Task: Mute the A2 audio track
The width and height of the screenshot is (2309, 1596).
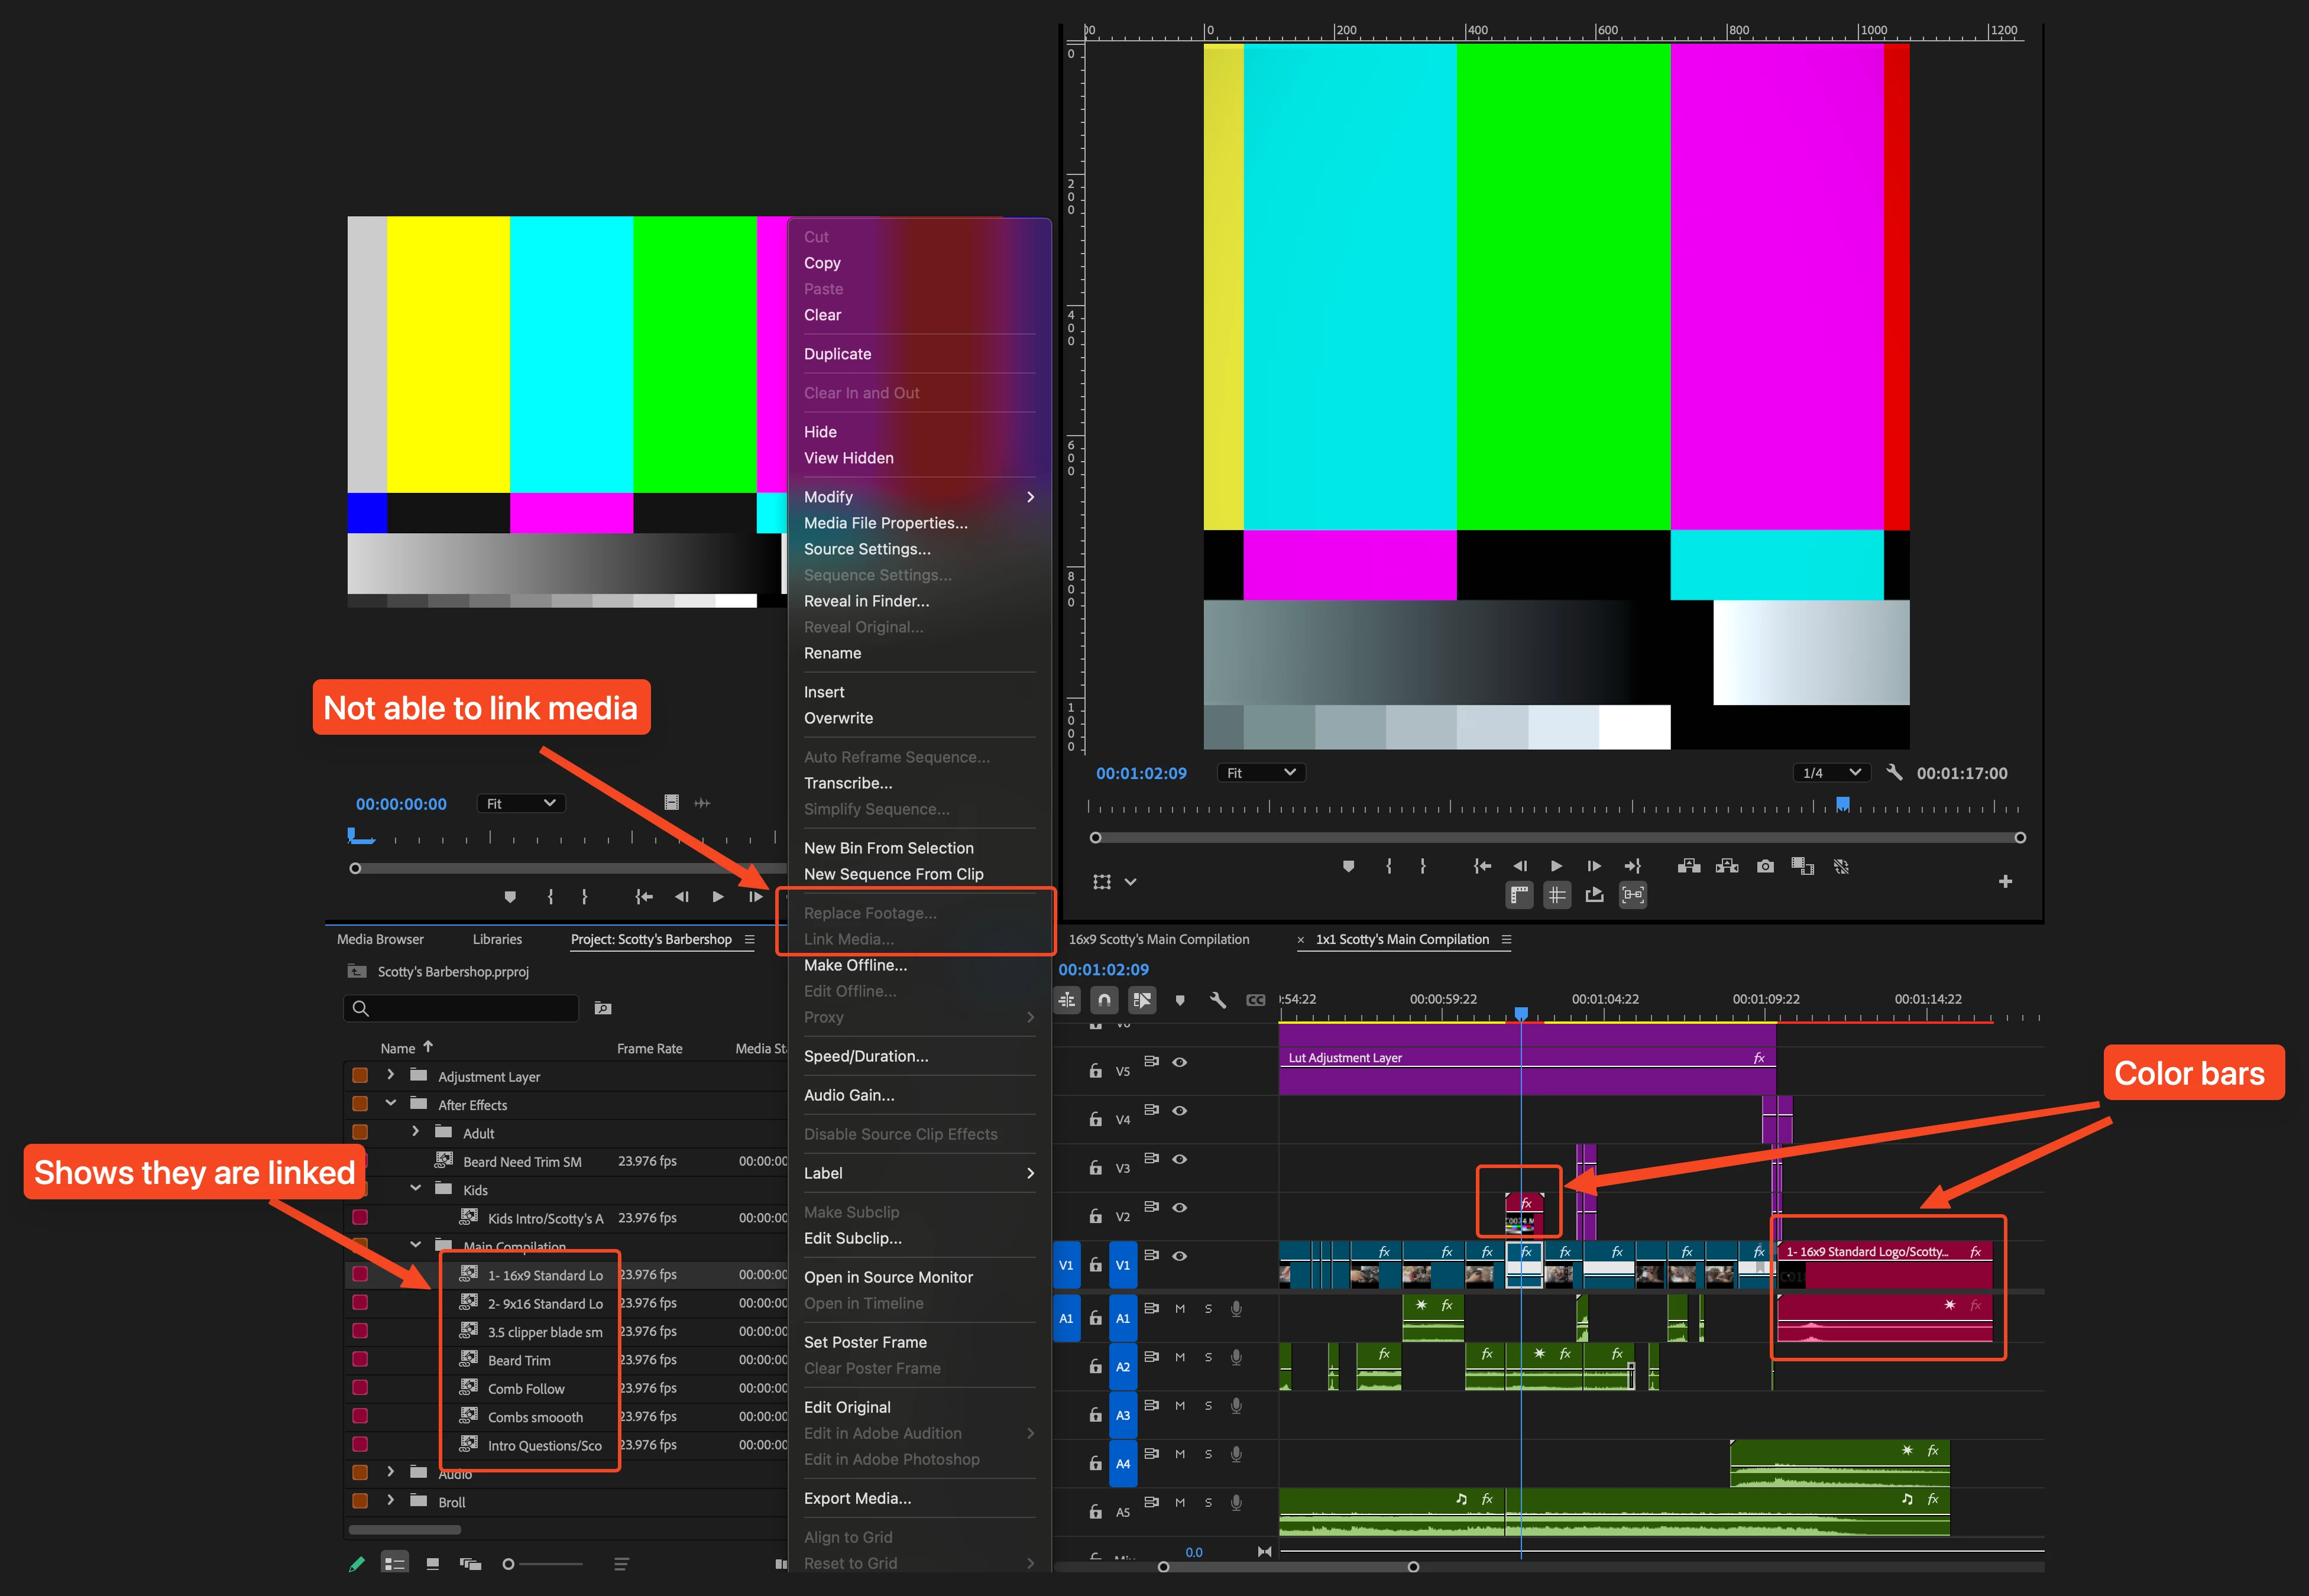Action: pos(1180,1357)
